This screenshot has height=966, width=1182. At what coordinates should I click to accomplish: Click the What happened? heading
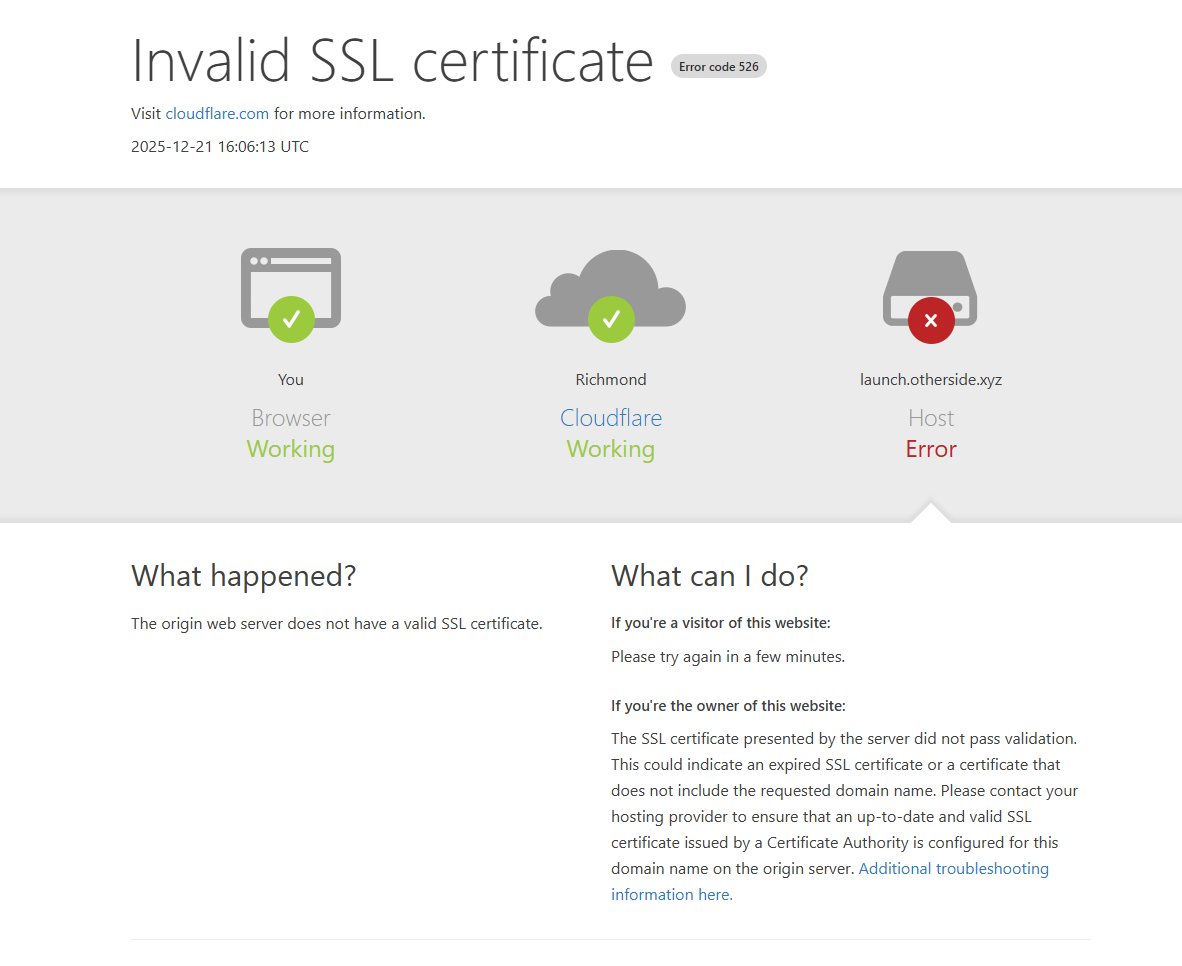(x=243, y=575)
